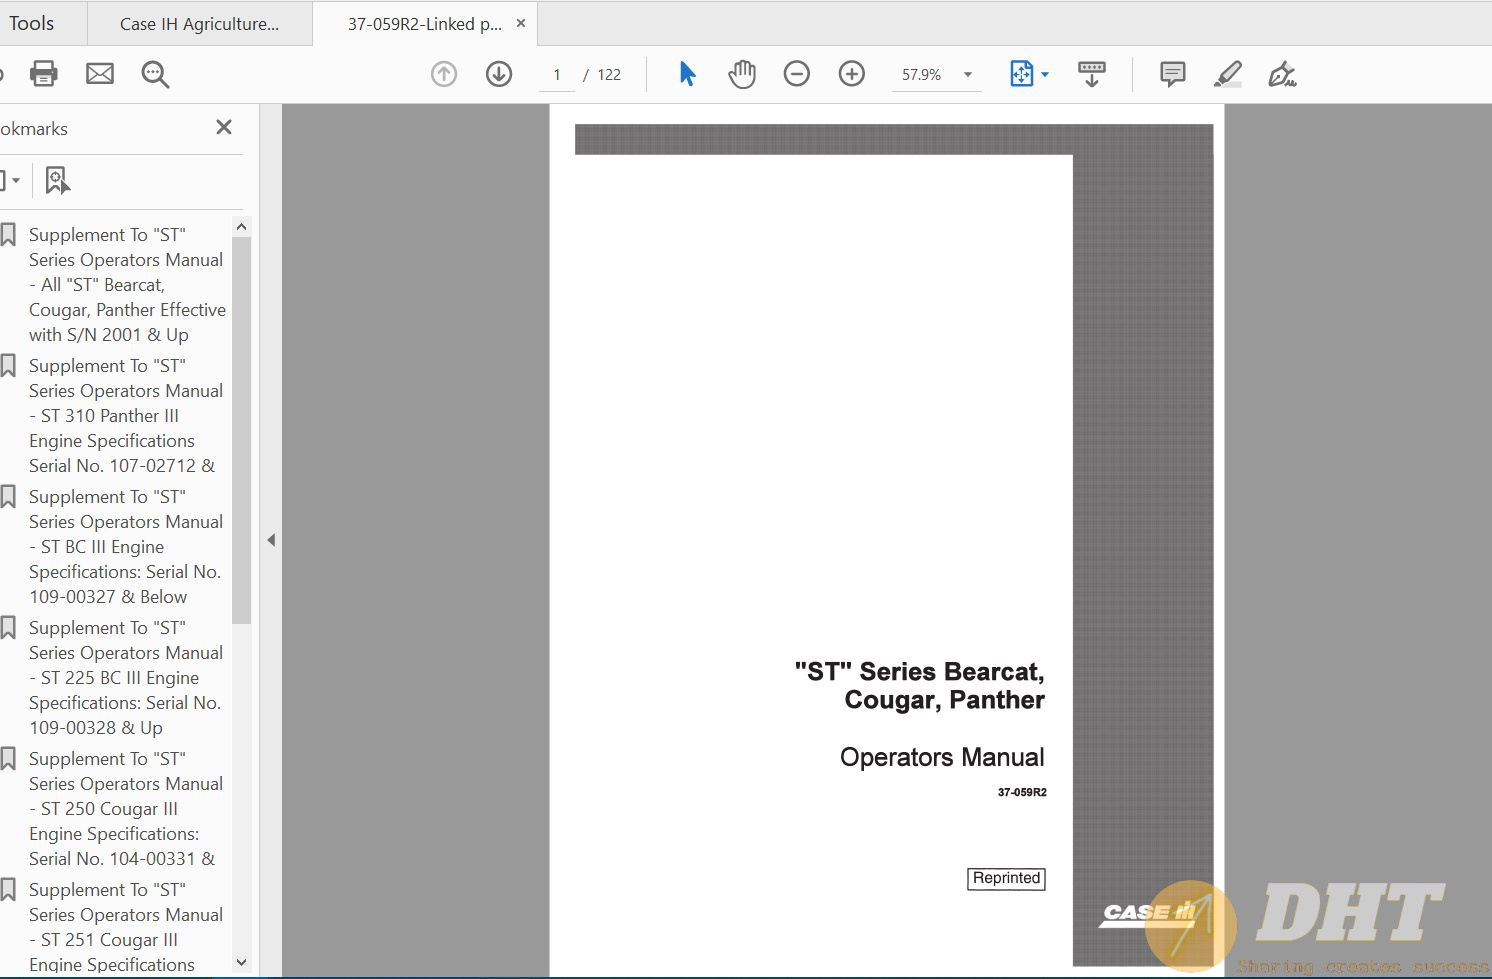
Task: Click bookmark icon beside ST 310 Panther III
Action: point(8,366)
